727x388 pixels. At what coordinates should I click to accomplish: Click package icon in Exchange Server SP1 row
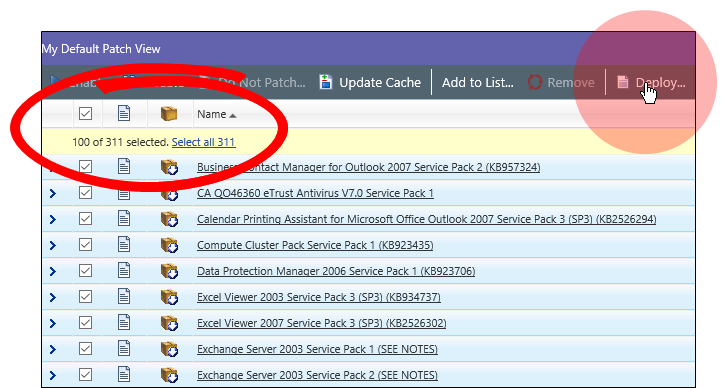point(169,349)
